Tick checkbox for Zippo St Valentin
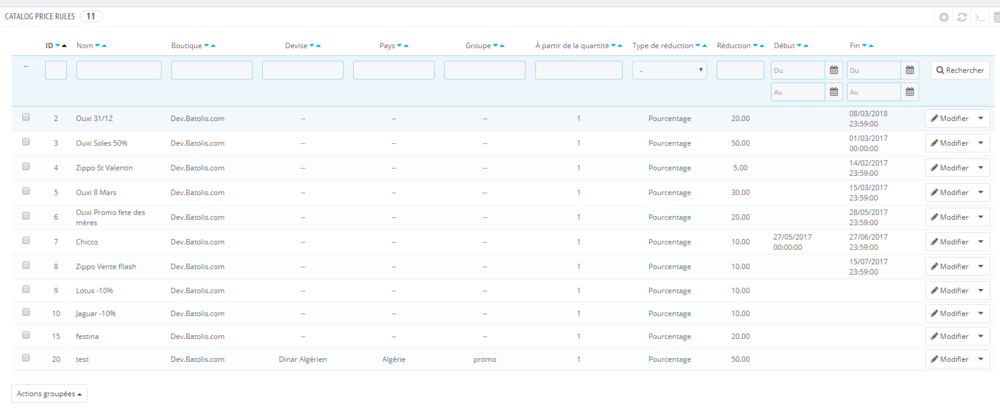 coord(26,166)
